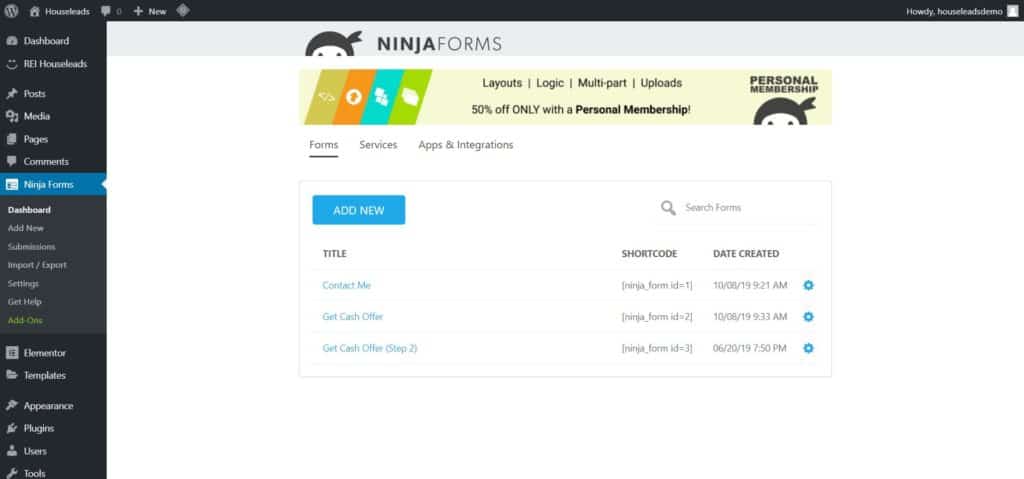Click the Ninja Forms ninja logo

point(334,43)
